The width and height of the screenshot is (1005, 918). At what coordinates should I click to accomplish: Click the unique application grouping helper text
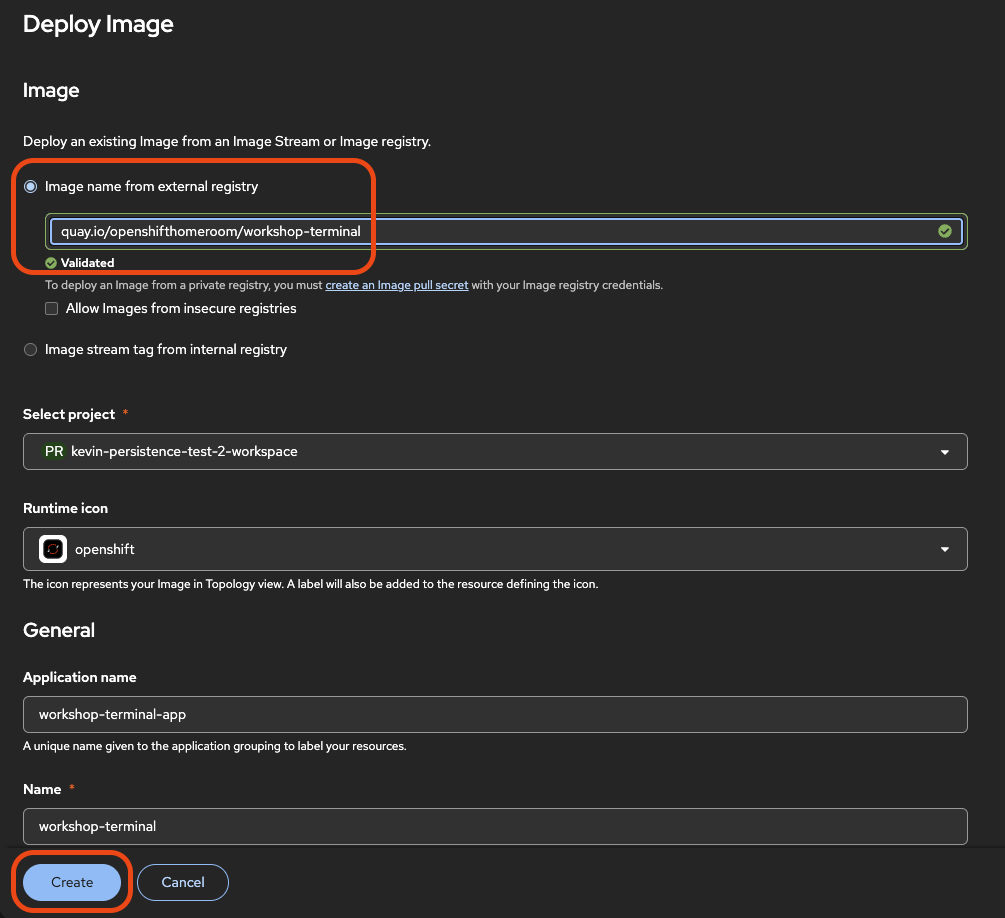coord(215,746)
